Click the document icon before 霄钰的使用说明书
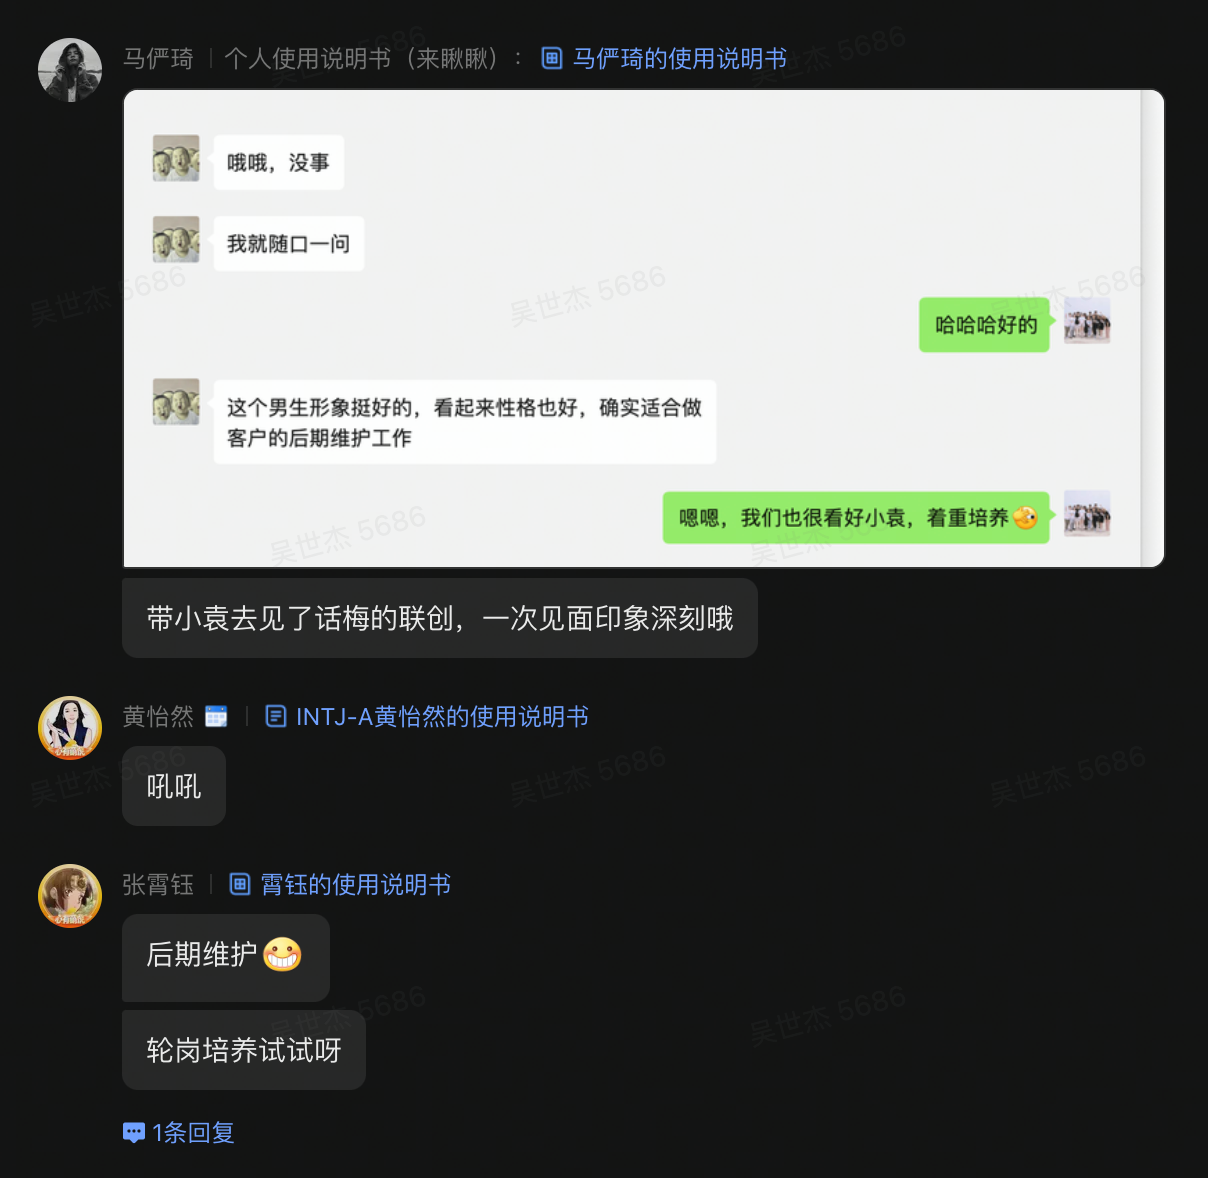Screen dimensions: 1208x1178 click(x=240, y=884)
